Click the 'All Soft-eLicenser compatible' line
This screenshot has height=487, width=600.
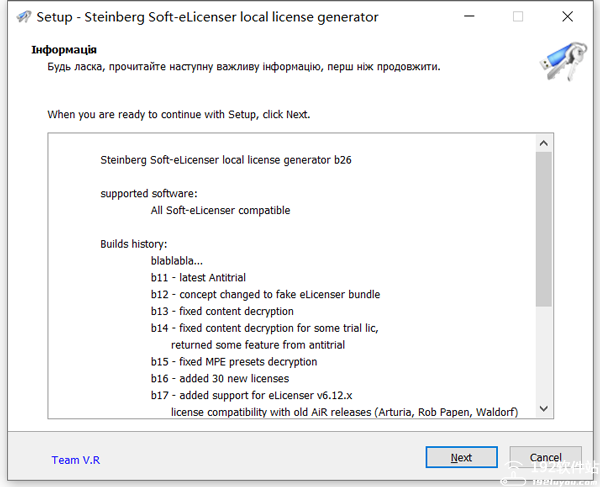click(220, 210)
